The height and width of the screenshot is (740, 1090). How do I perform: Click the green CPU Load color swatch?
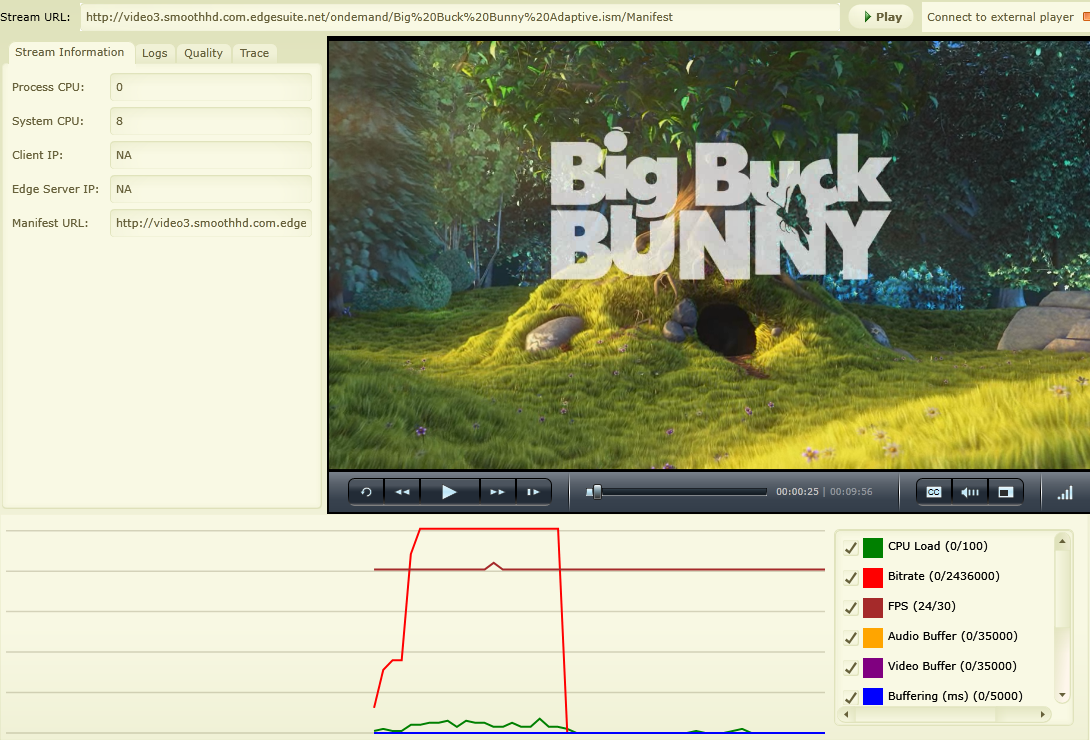click(872, 548)
